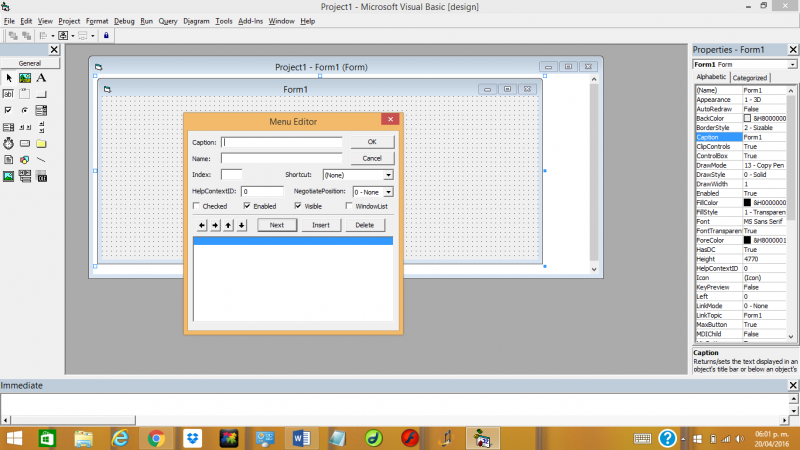Select the Label control tool

41,78
